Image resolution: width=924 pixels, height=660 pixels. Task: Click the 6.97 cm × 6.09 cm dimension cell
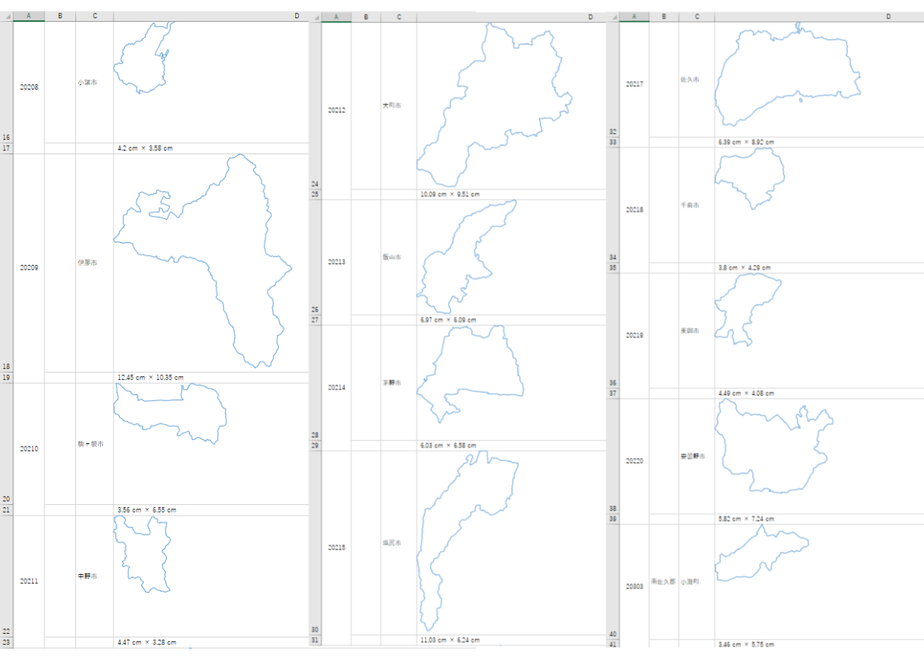(x=511, y=320)
